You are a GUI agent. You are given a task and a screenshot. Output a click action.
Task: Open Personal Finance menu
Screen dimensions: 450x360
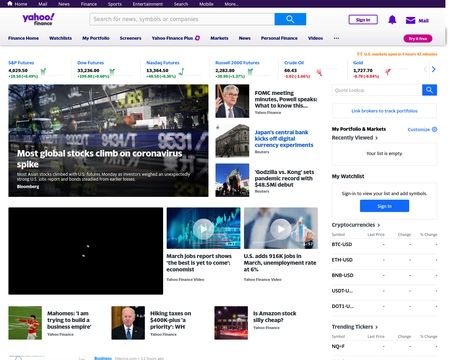click(x=279, y=38)
